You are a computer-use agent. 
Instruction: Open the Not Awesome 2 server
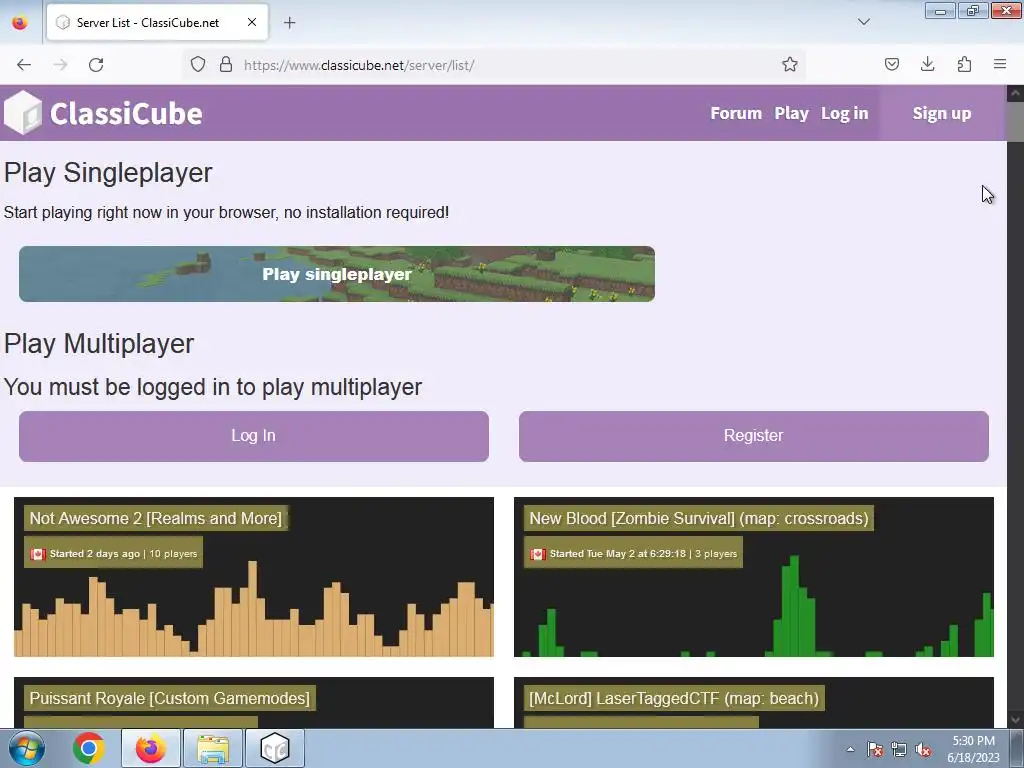155,519
